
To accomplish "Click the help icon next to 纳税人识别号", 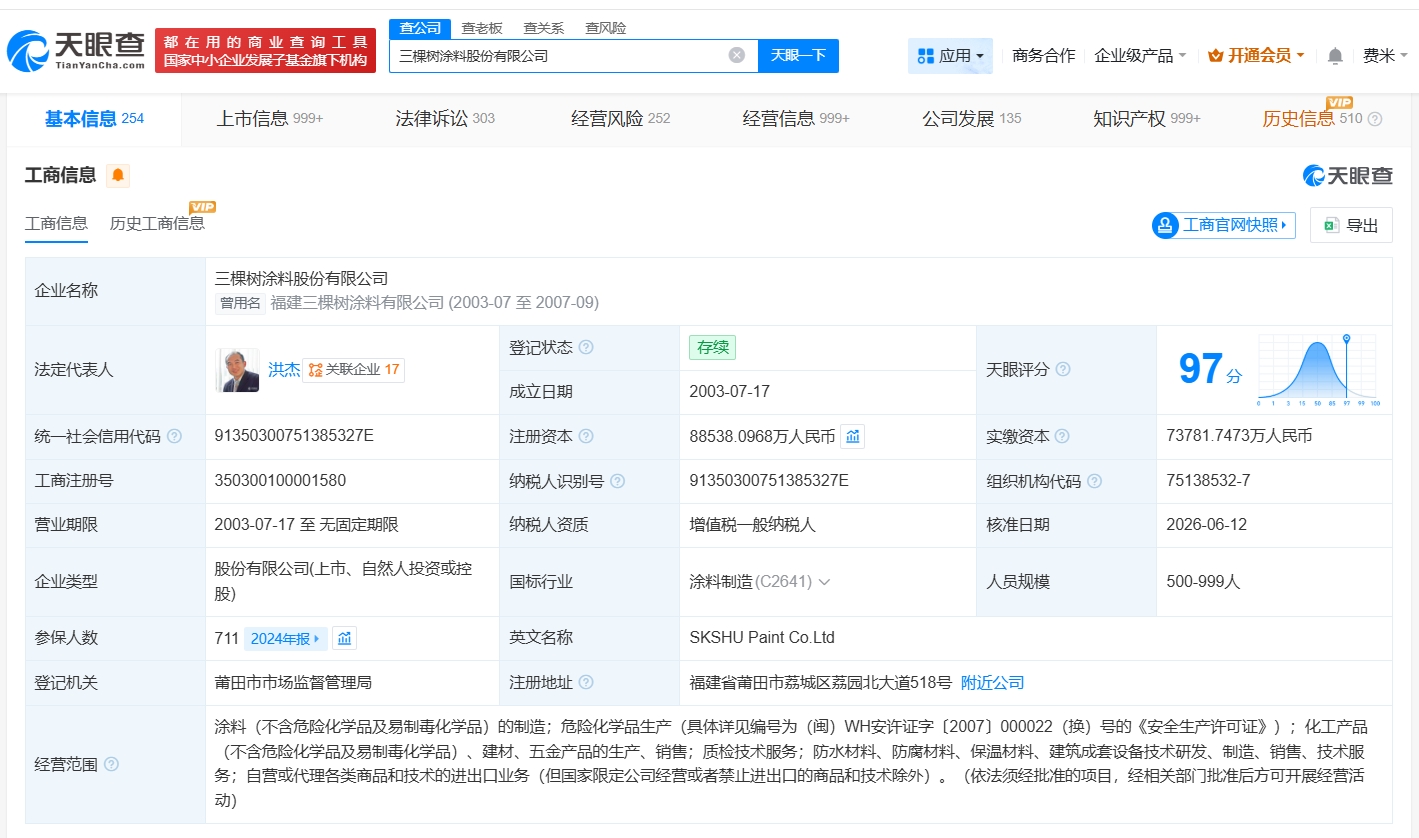I will 618,481.
